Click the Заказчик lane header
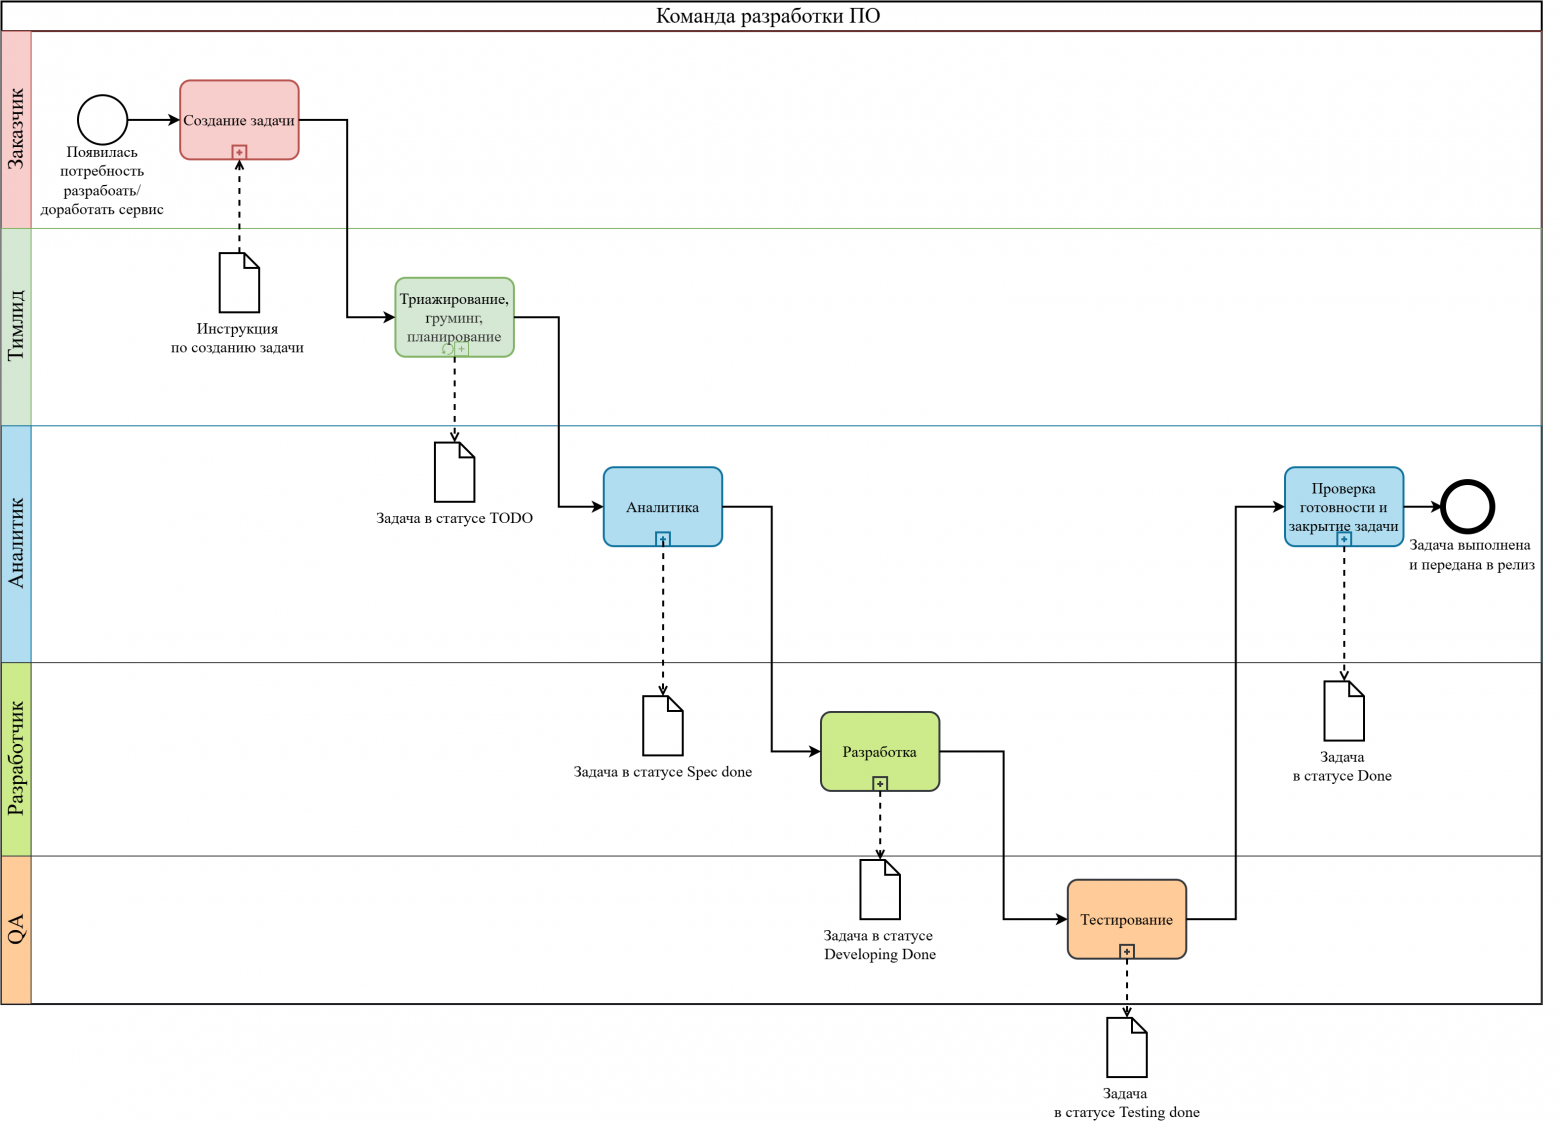The image size is (1560, 1121). tap(16, 129)
